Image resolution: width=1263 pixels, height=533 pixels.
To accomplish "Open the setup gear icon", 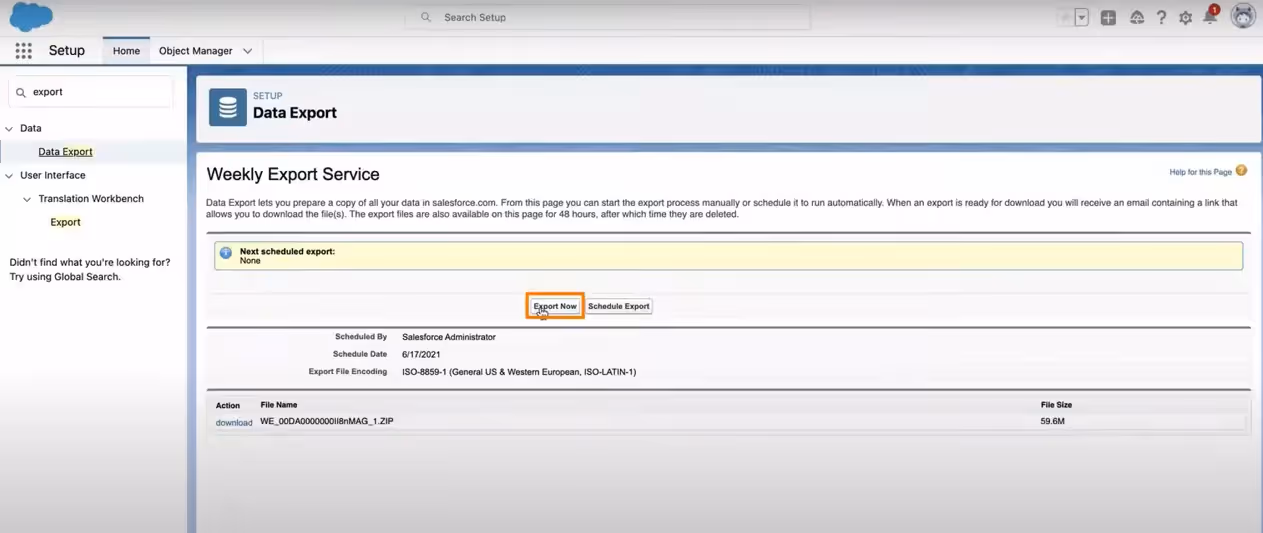I will tap(1185, 17).
